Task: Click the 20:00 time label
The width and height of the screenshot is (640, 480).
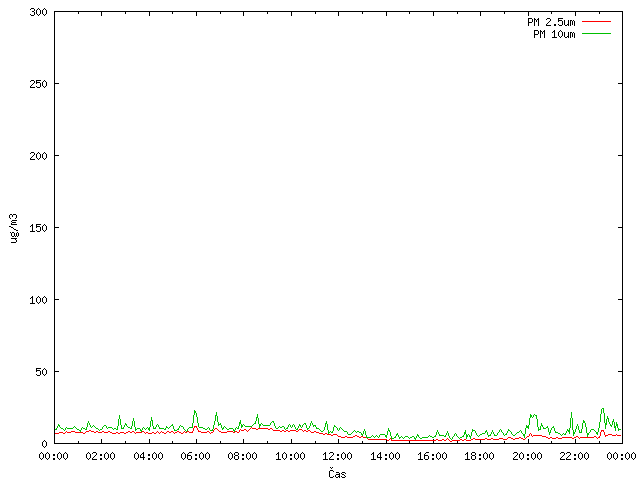Action: [527, 456]
